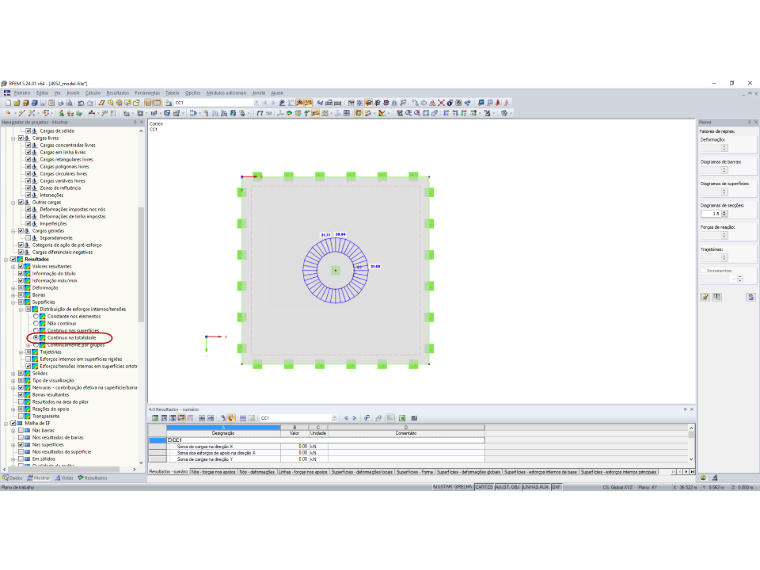Click the first icon in results table toolbar
This screenshot has width=760, height=570.
pyautogui.click(x=155, y=418)
